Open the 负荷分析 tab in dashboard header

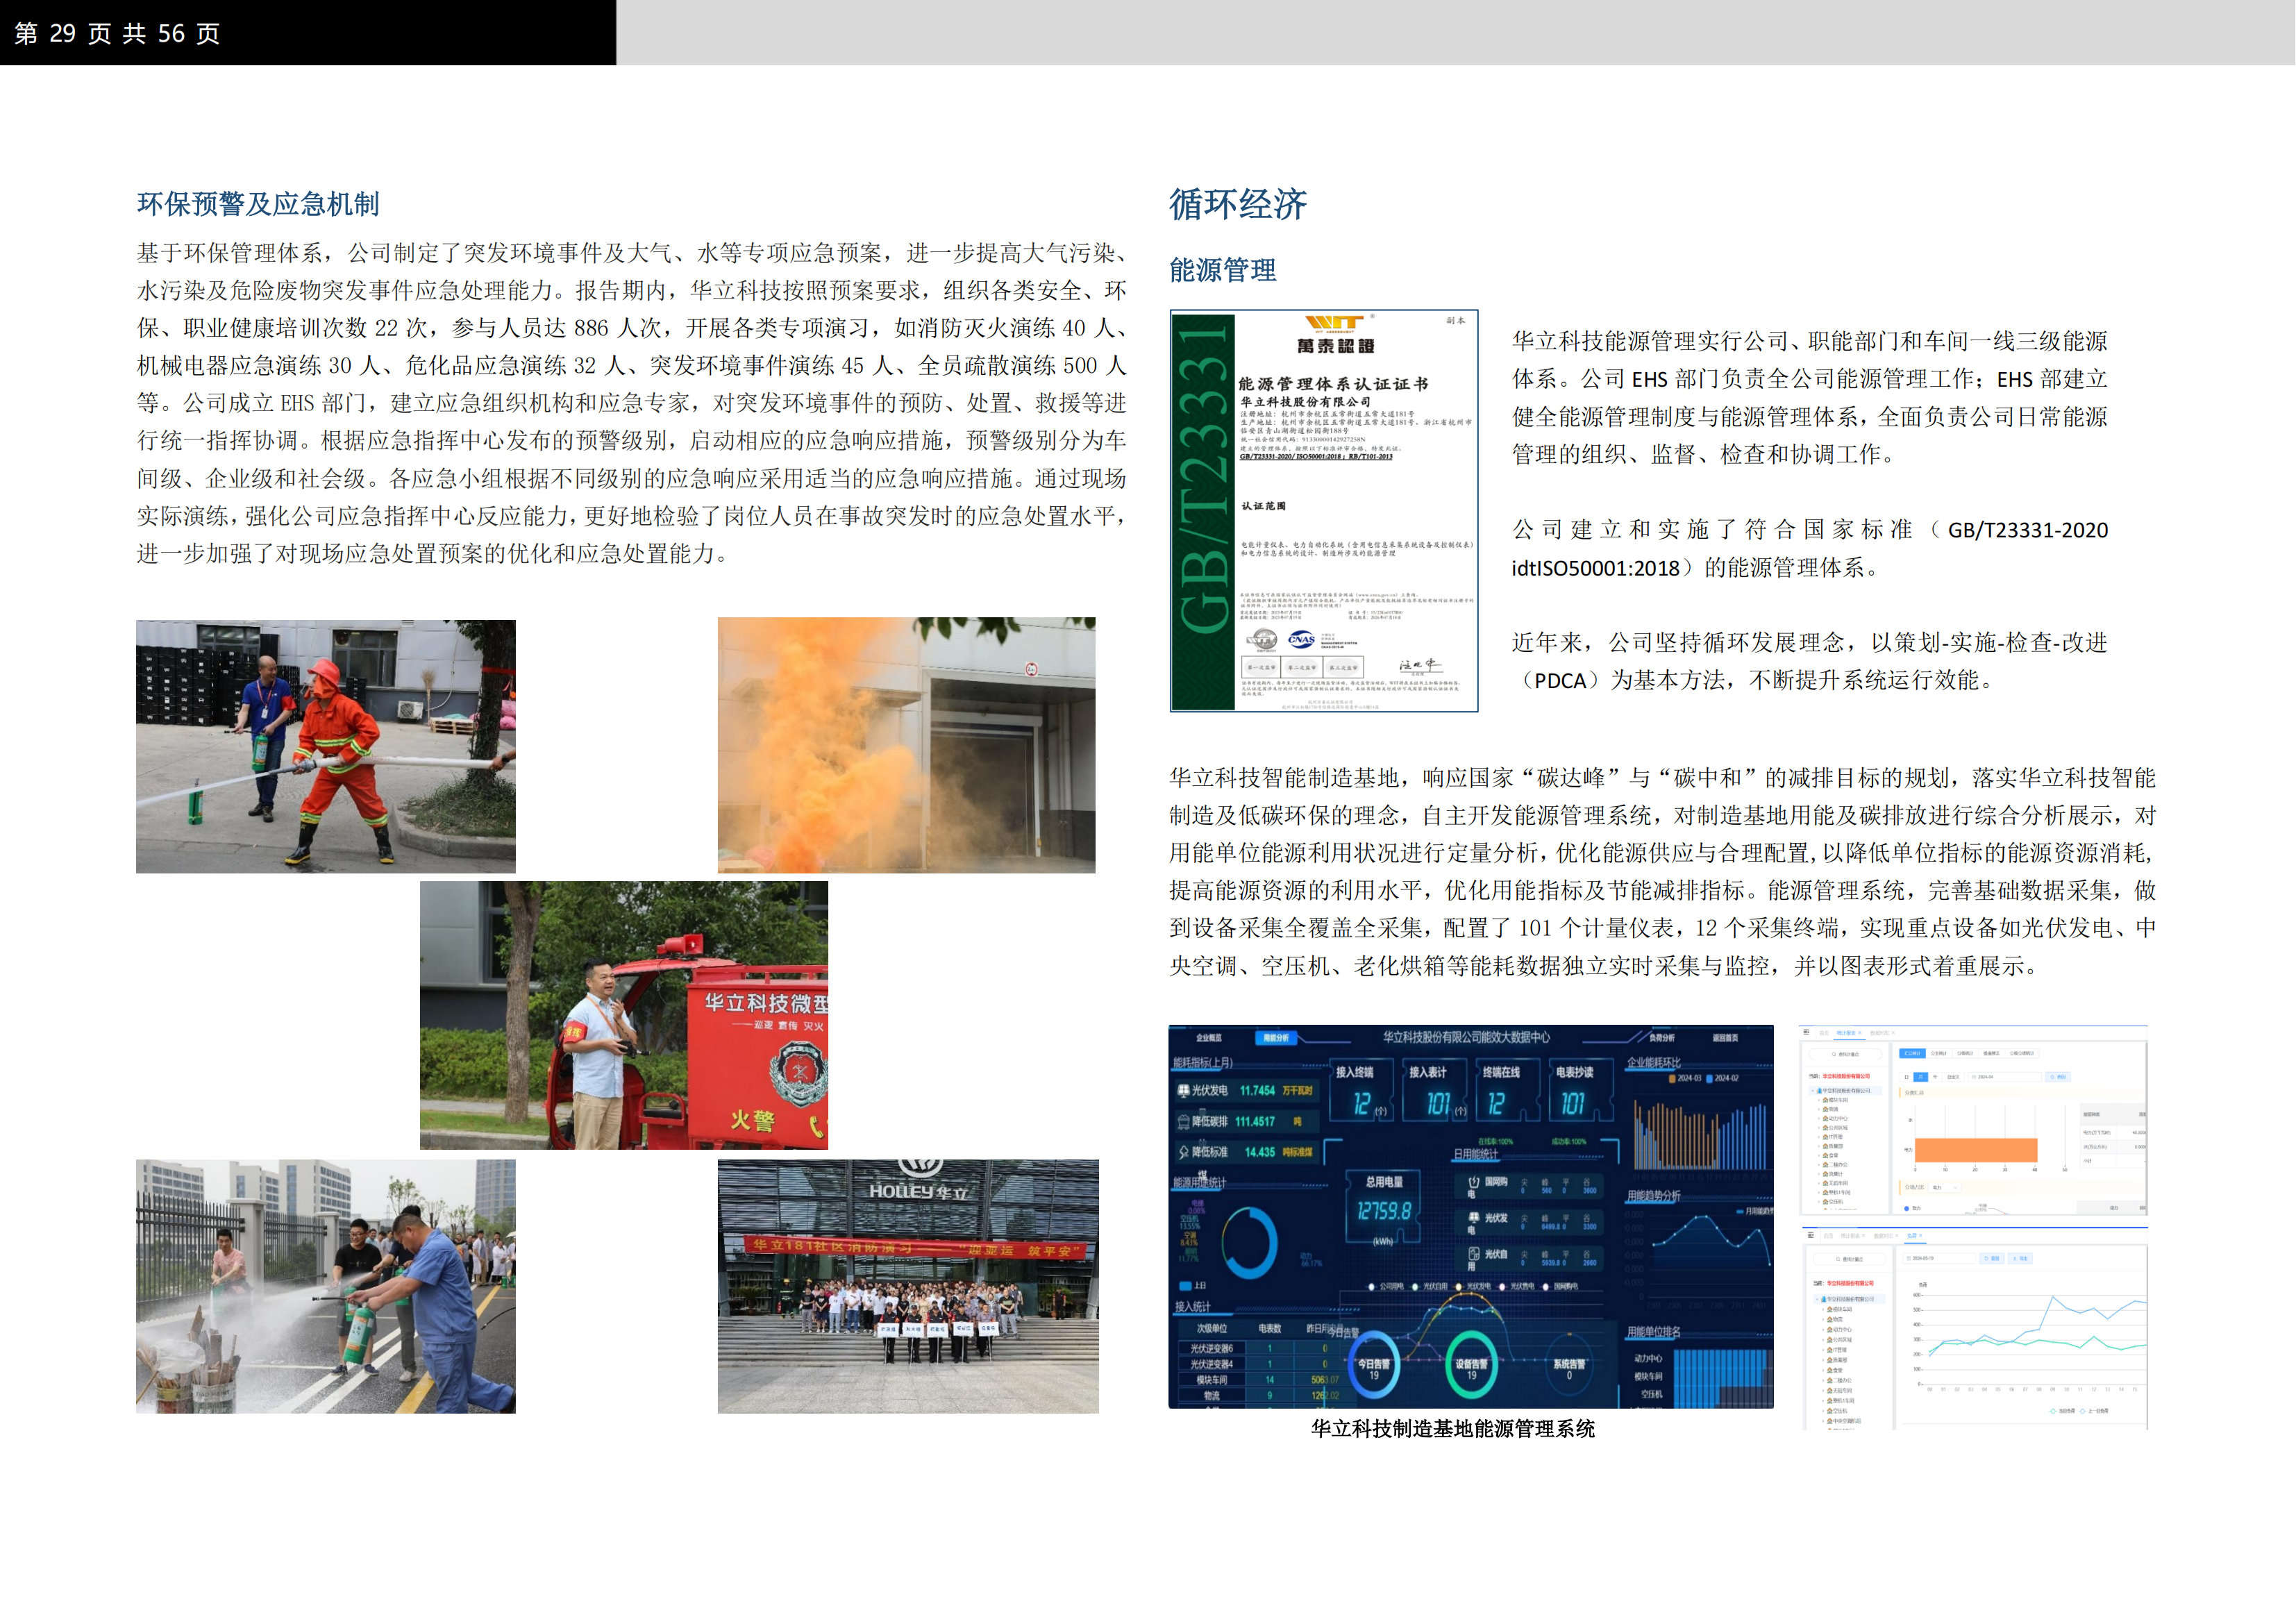click(1662, 1038)
